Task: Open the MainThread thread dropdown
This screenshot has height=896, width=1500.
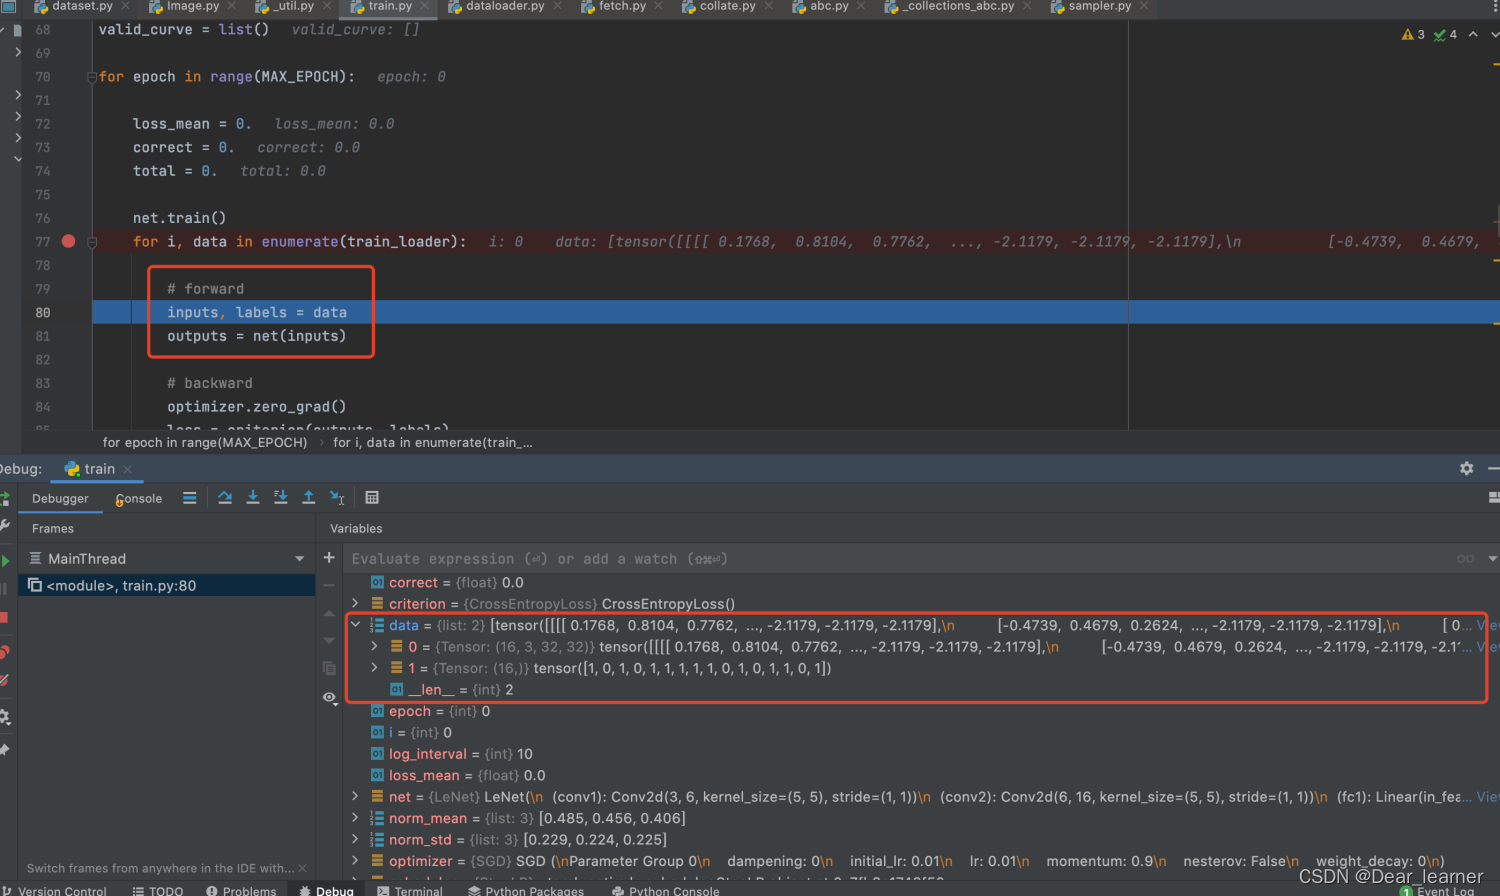Action: [x=299, y=559]
